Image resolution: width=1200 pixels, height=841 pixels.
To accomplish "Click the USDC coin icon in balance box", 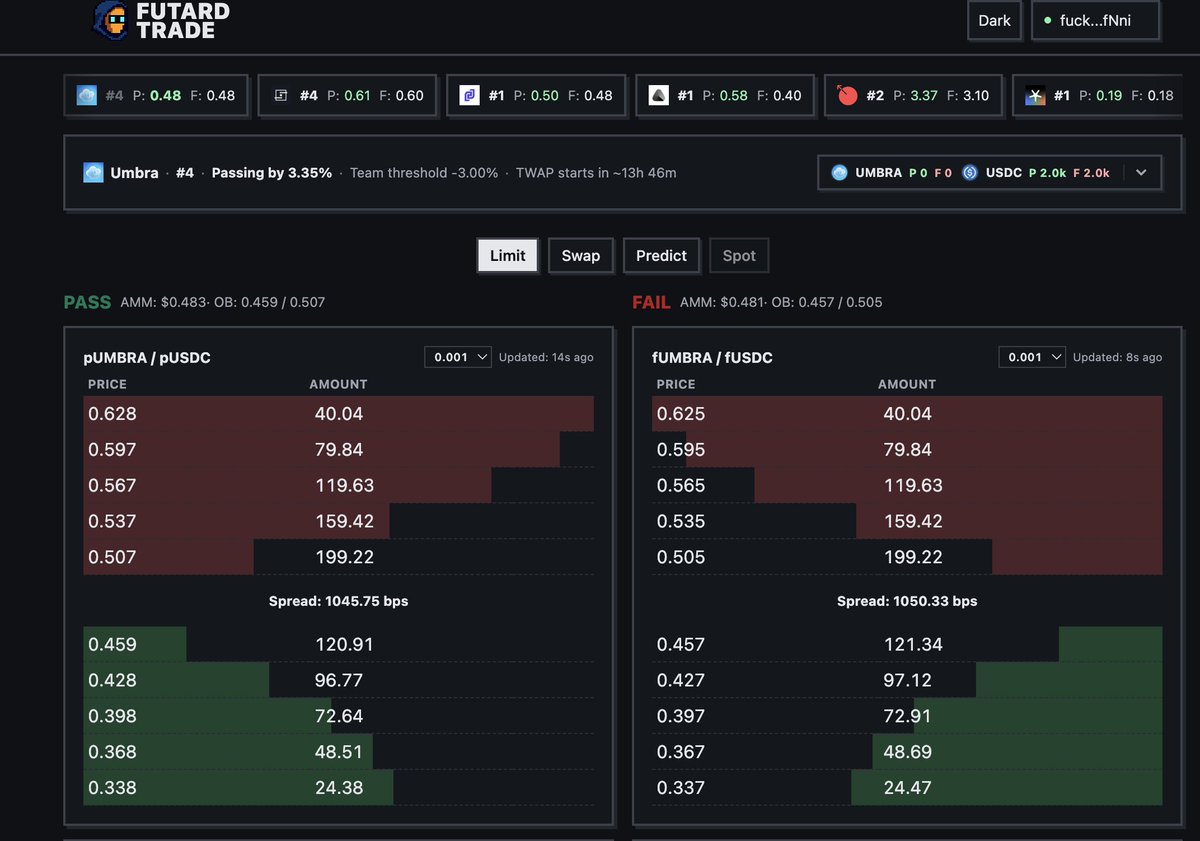I will (970, 173).
